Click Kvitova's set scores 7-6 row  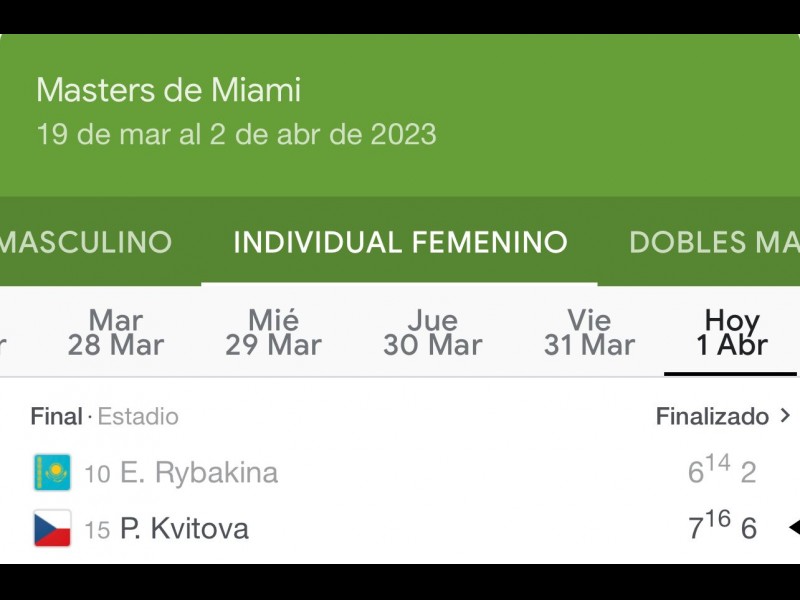click(721, 527)
